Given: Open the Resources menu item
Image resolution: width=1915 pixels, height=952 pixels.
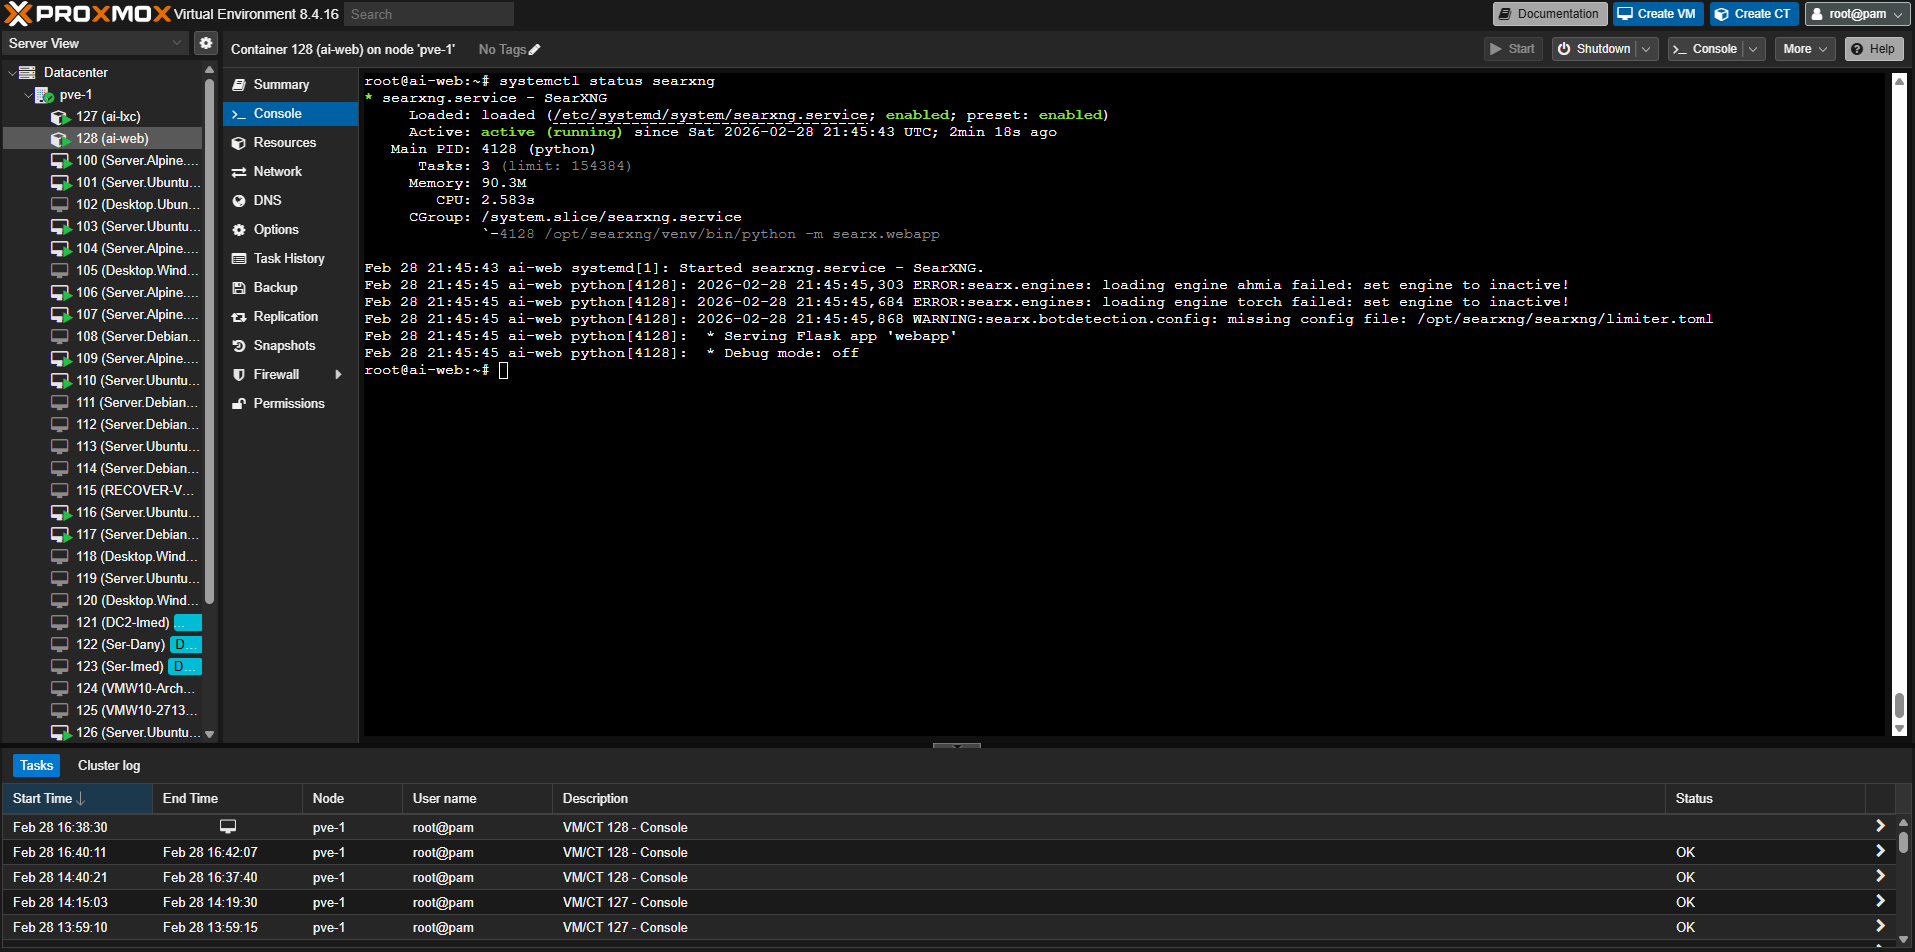Looking at the screenshot, I should click(x=284, y=143).
